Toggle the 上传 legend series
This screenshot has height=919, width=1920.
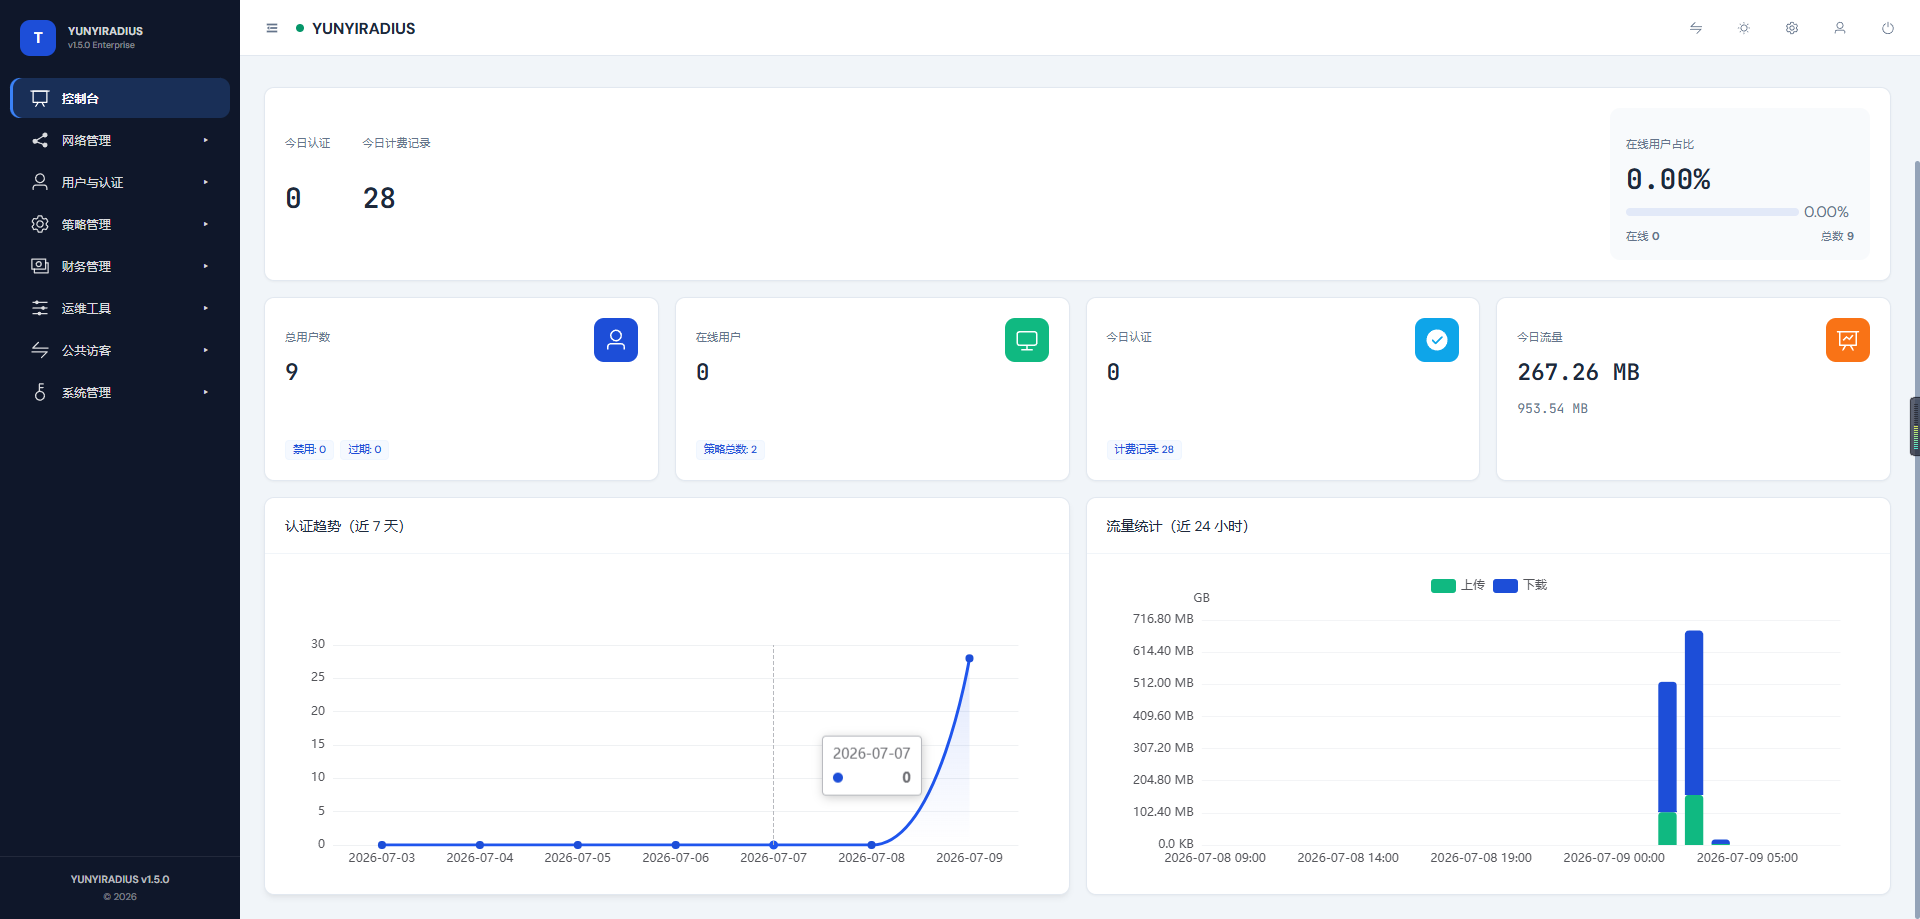(x=1458, y=585)
